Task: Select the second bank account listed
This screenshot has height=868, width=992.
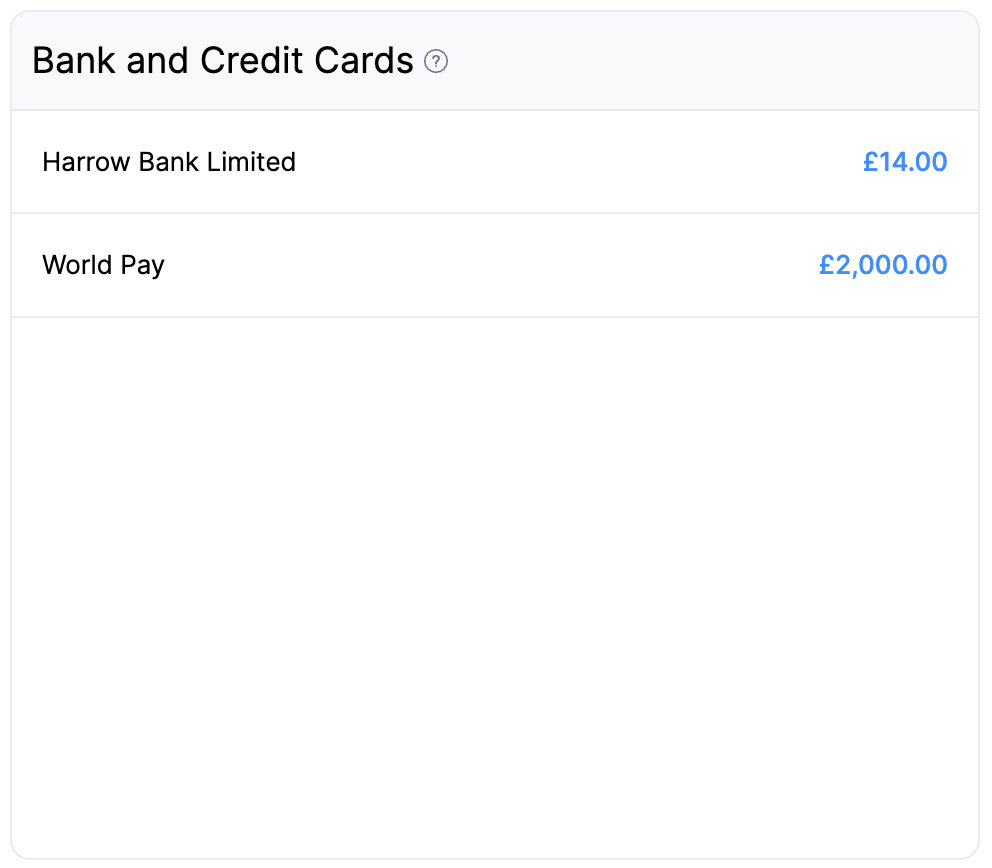Action: (x=496, y=265)
